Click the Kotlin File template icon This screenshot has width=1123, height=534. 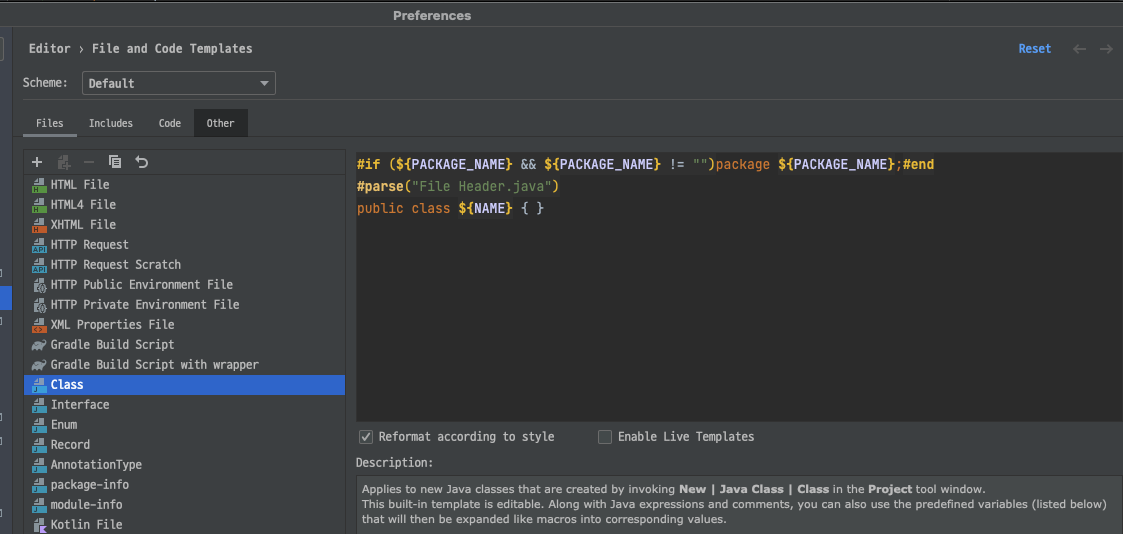(x=39, y=525)
